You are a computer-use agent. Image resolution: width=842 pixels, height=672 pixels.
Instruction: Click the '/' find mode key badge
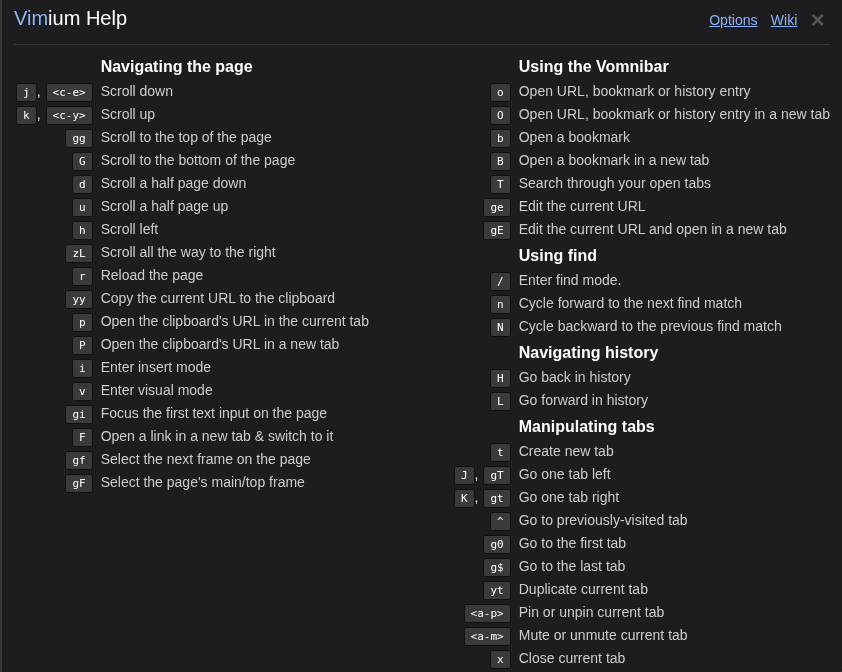[x=500, y=281]
